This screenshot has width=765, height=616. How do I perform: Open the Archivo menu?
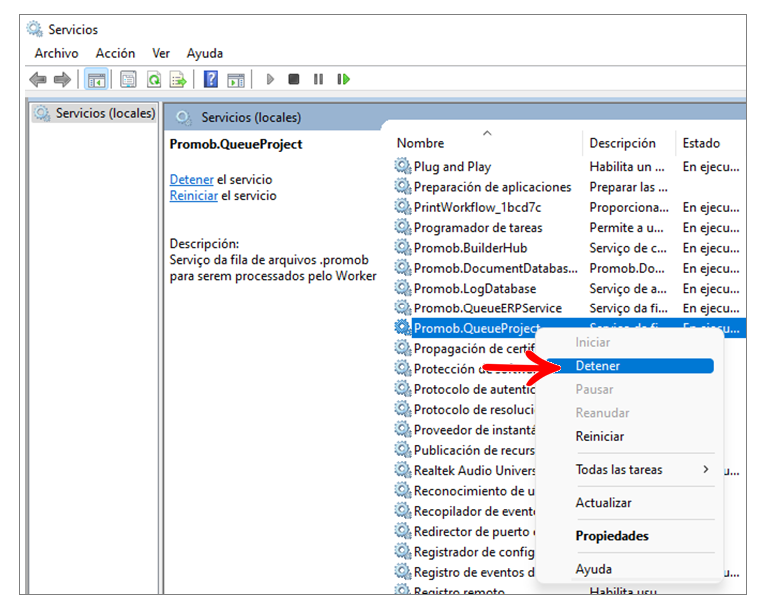pyautogui.click(x=57, y=53)
